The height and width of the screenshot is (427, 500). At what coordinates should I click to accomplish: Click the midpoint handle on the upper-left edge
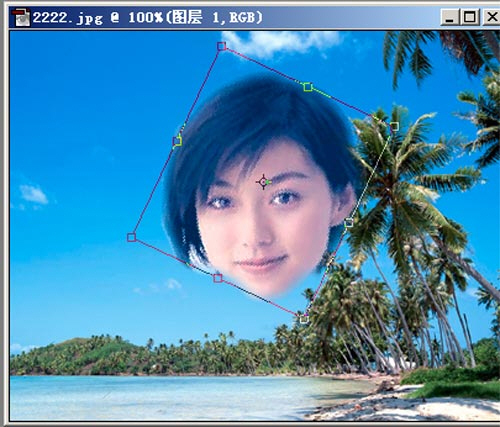pos(177,141)
